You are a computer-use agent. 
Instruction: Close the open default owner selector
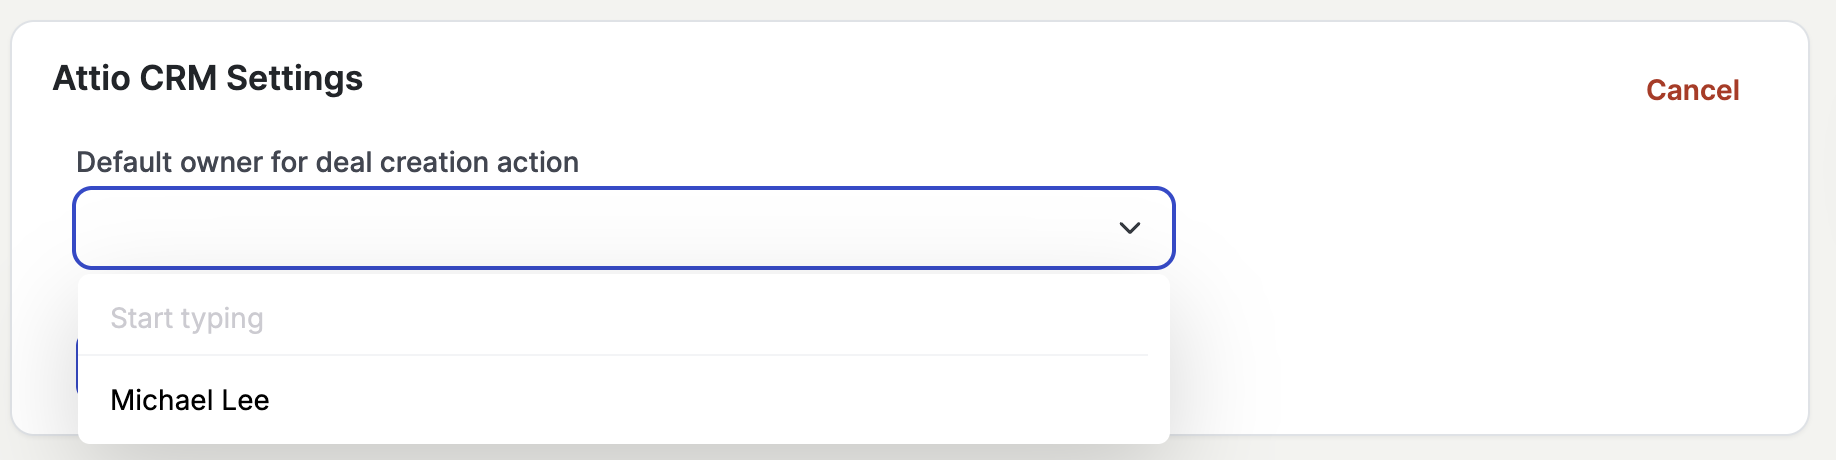click(1129, 228)
